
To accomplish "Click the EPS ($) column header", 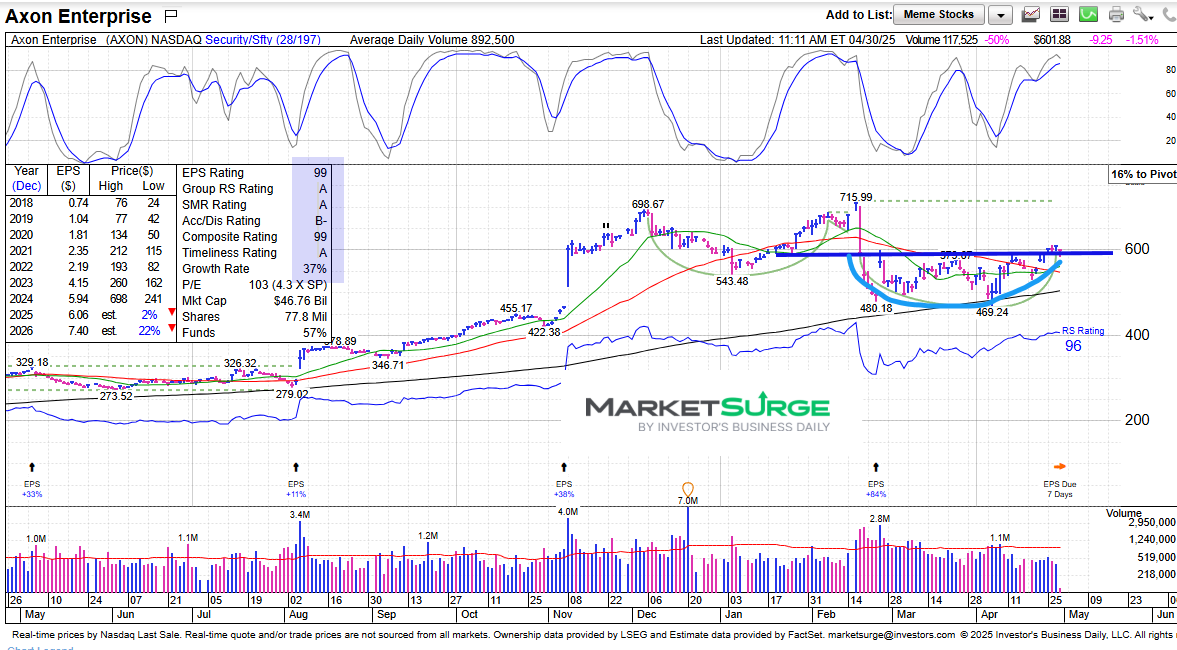I will (x=68, y=178).
